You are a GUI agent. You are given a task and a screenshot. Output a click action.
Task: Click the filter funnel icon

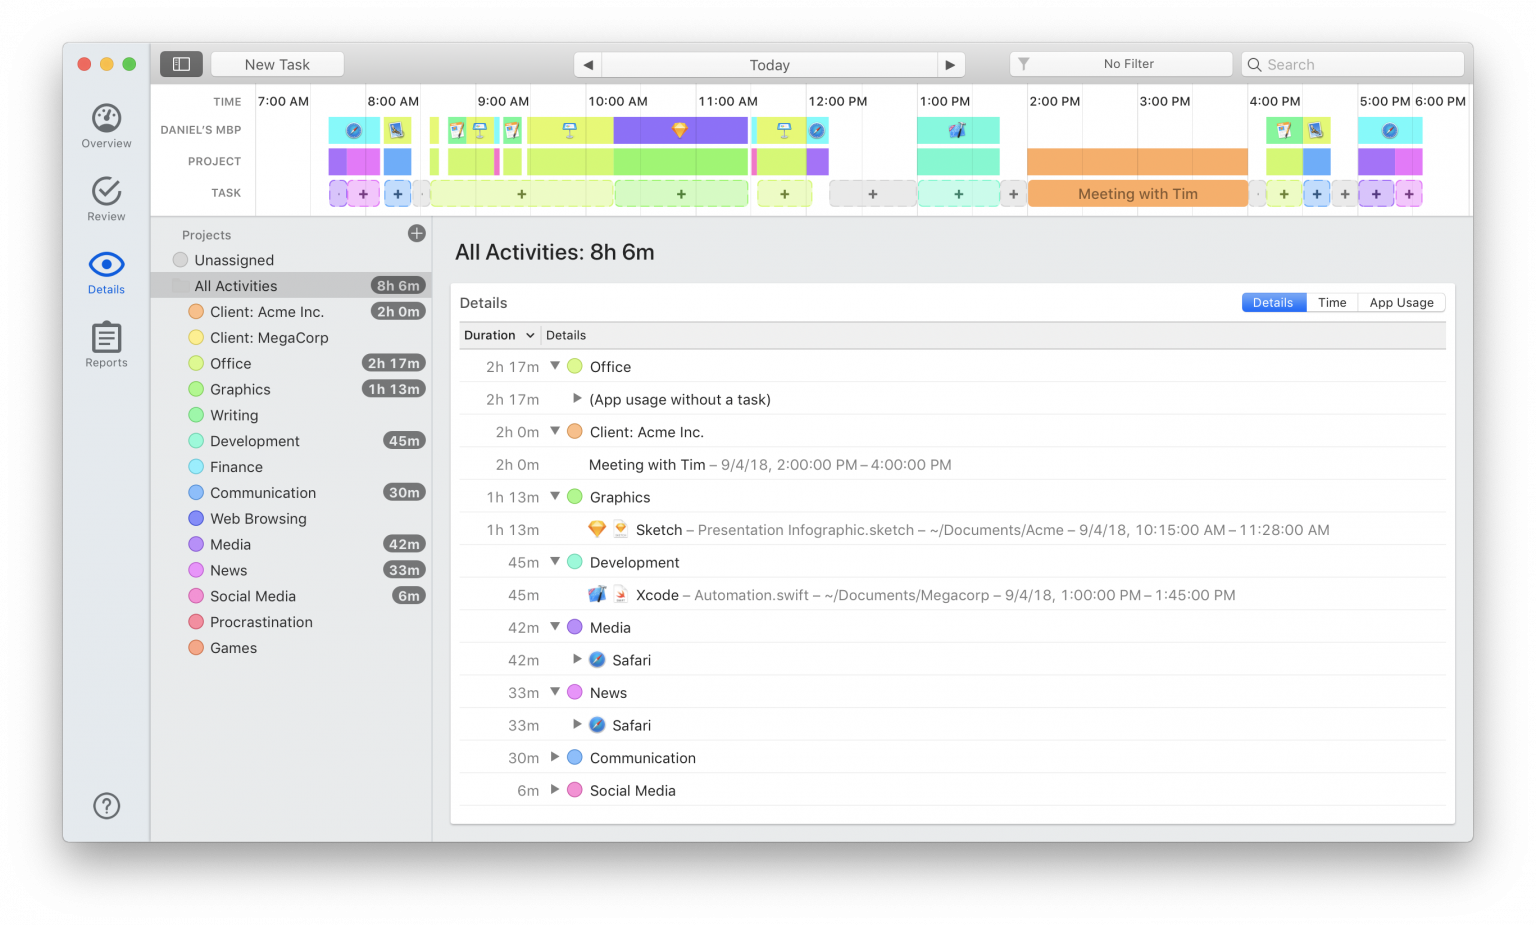(1024, 63)
